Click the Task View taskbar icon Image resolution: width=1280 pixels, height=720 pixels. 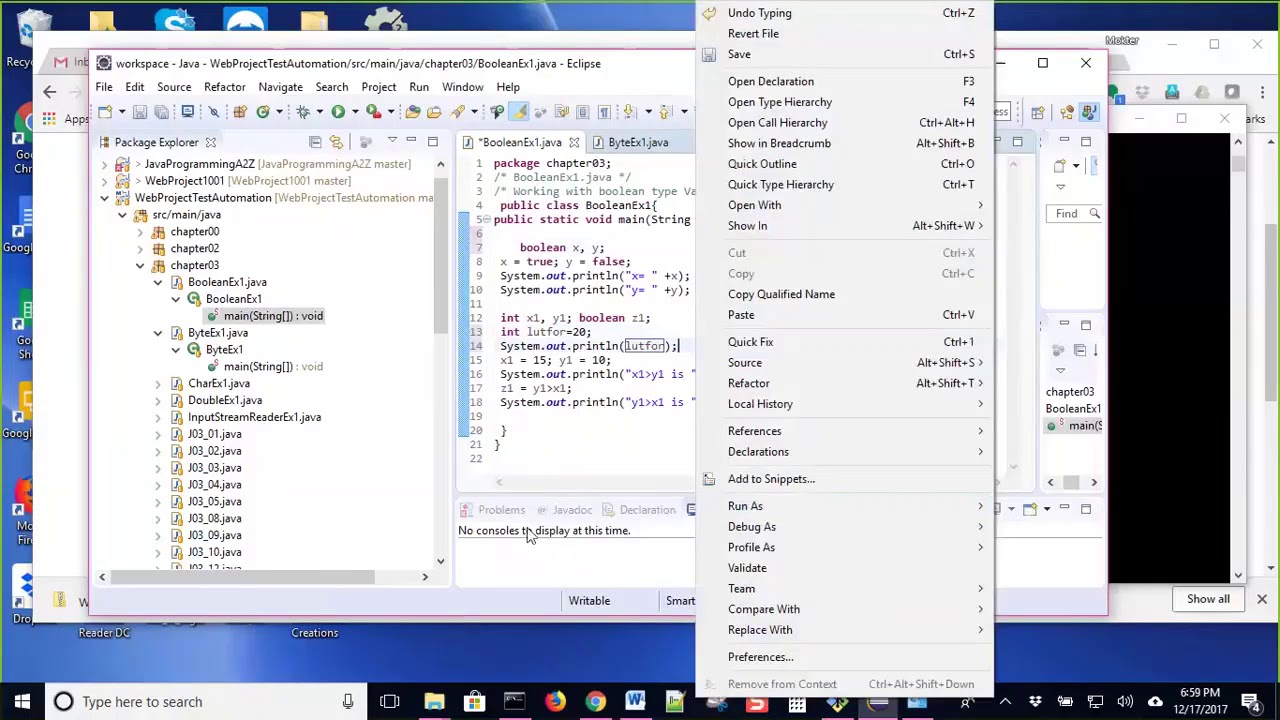click(x=390, y=701)
